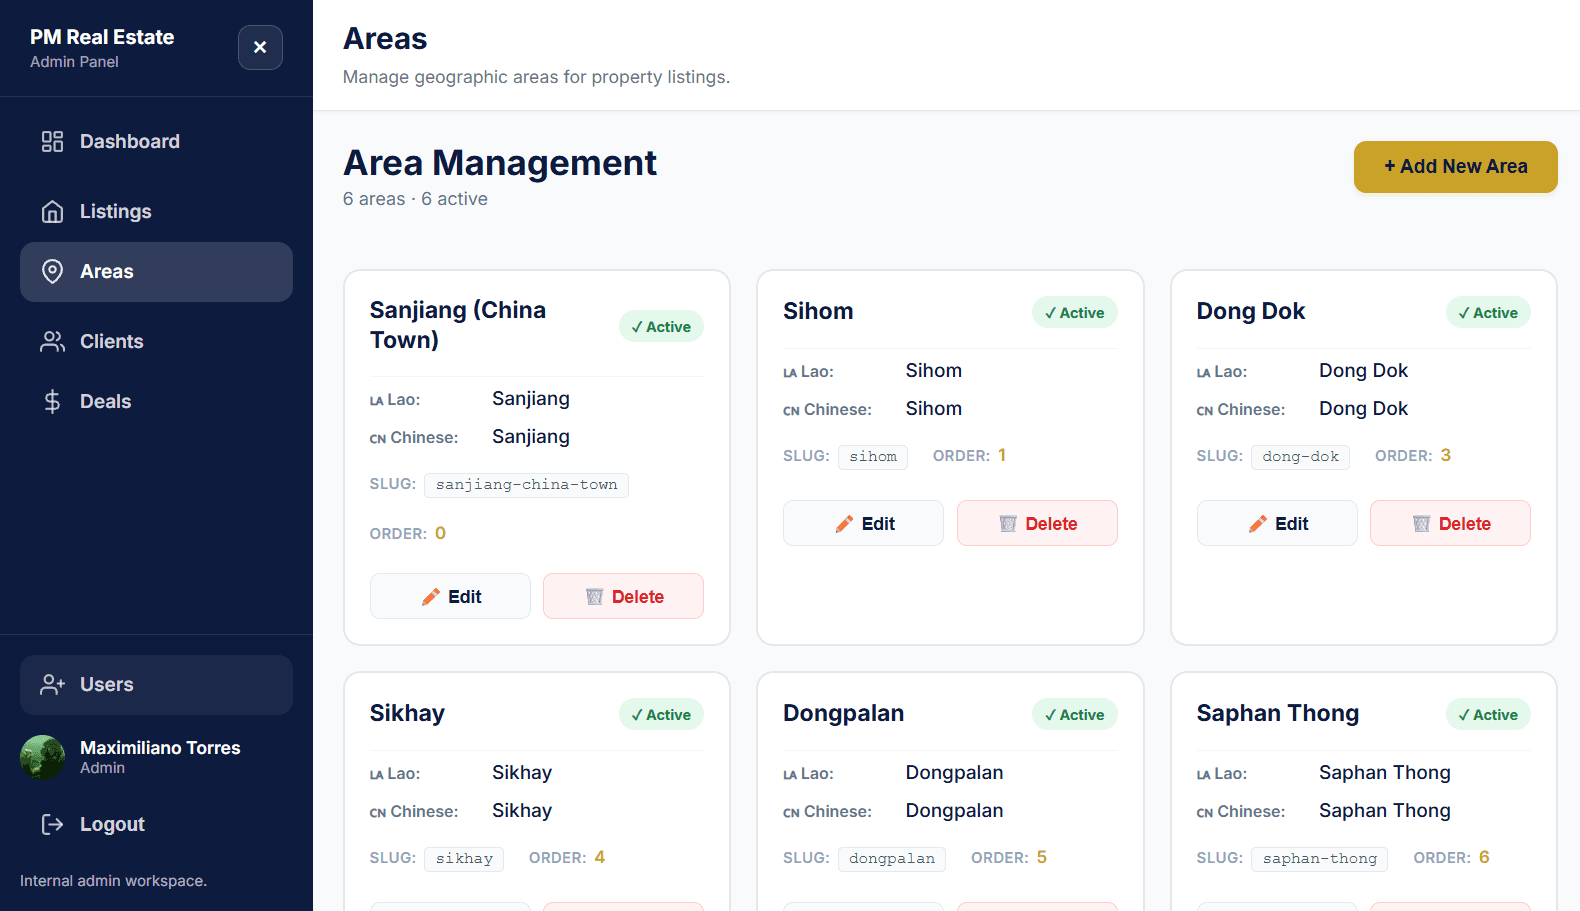Click the slug 'dong-dok'
The image size is (1580, 911).
1300,457
